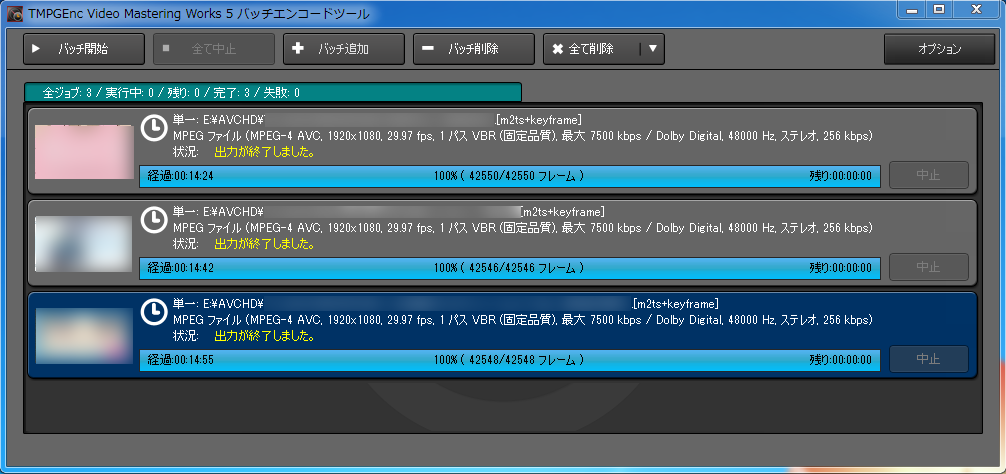Click the progress bar showing 42550/42550 フレーム
This screenshot has width=1006, height=474.
(509, 176)
